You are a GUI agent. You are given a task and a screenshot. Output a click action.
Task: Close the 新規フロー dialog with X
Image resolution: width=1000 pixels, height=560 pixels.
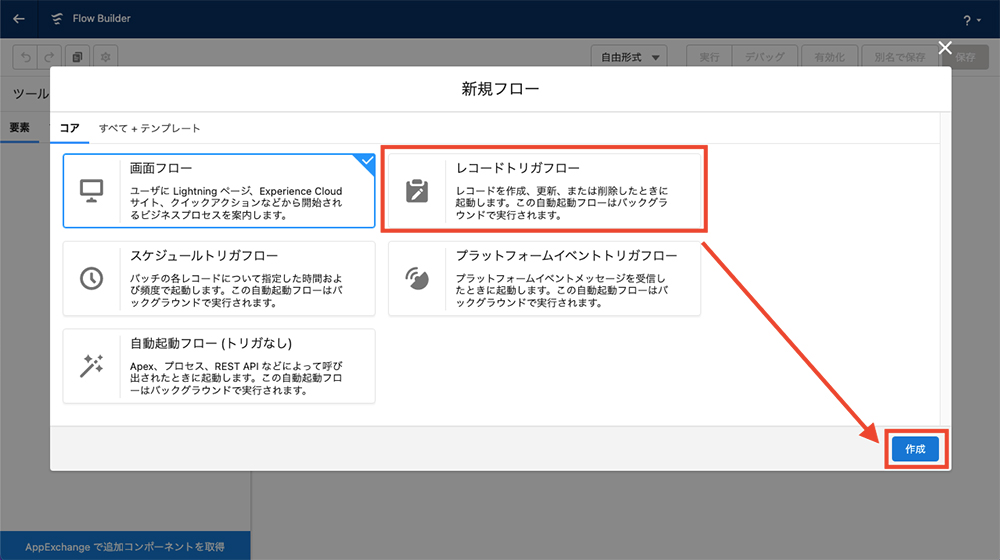[945, 48]
